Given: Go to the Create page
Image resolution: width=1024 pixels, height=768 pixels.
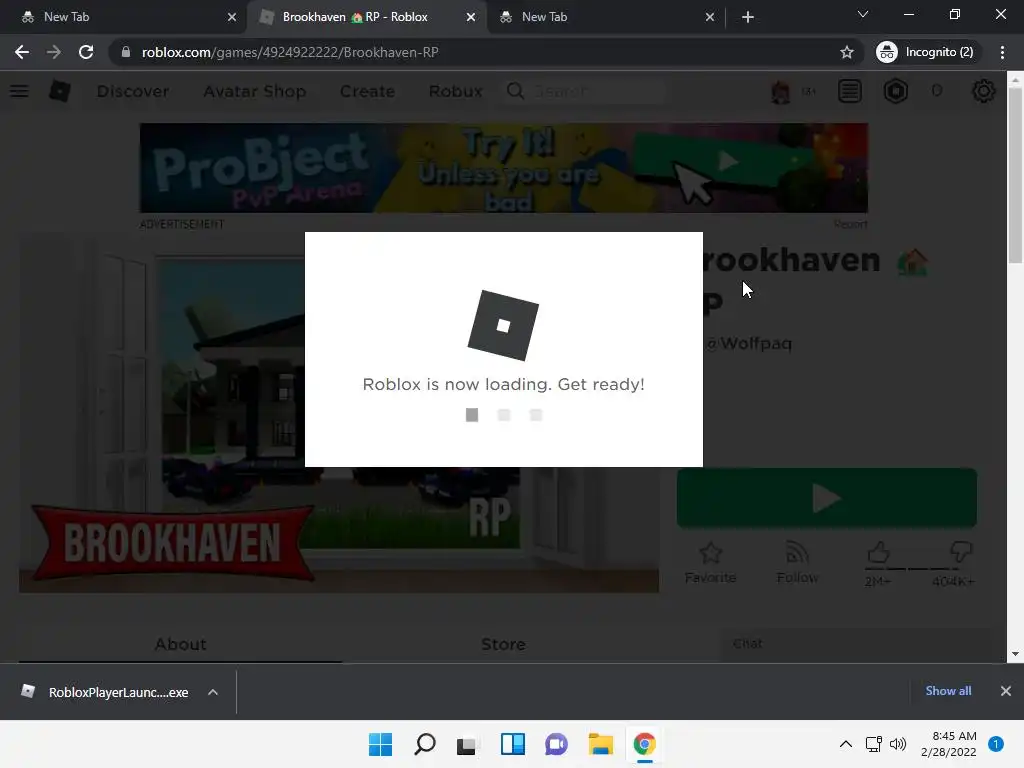Looking at the screenshot, I should coord(367,91).
